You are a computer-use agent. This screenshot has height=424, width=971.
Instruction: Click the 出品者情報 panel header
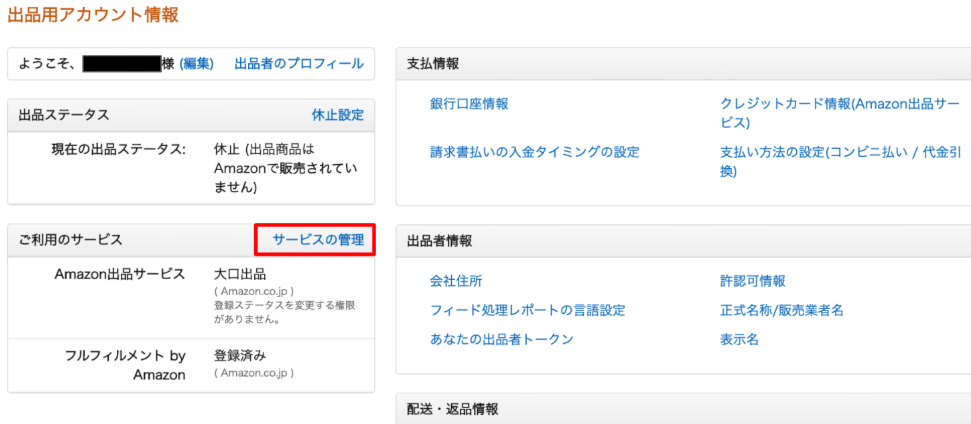[683, 241]
